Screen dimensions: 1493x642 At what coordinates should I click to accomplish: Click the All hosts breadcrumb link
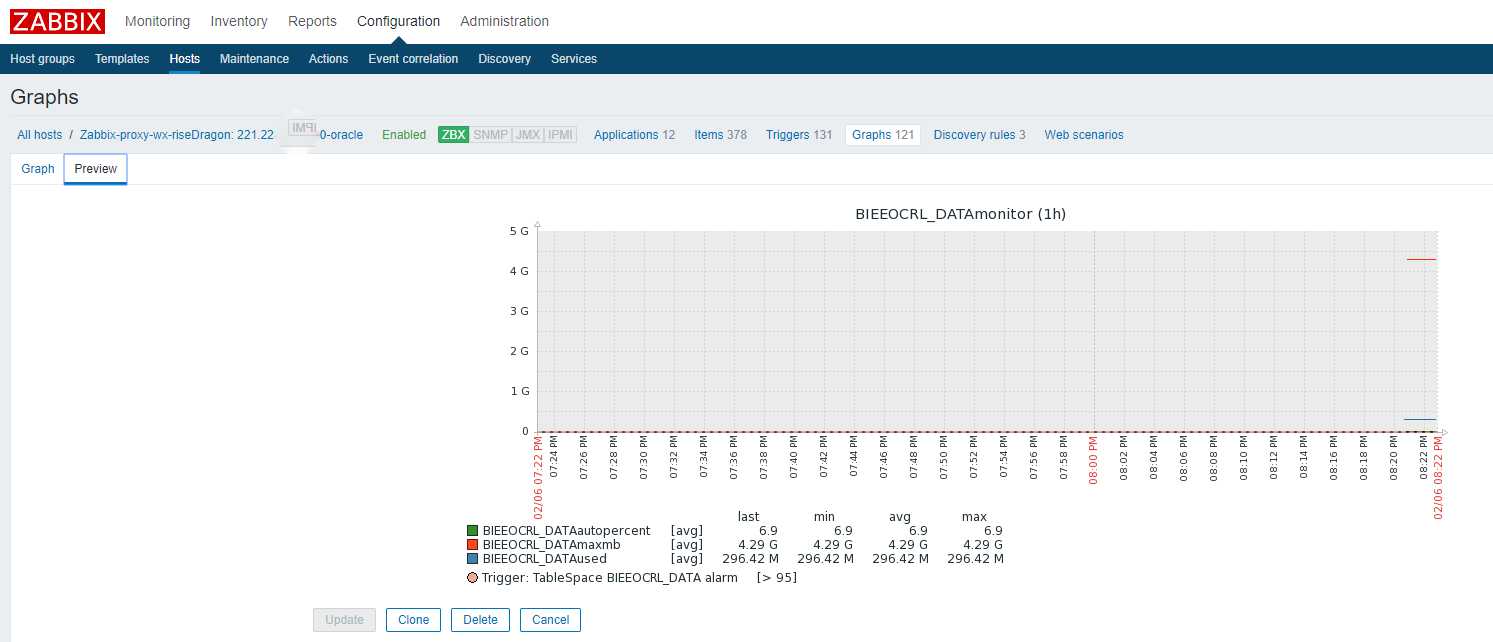39,135
